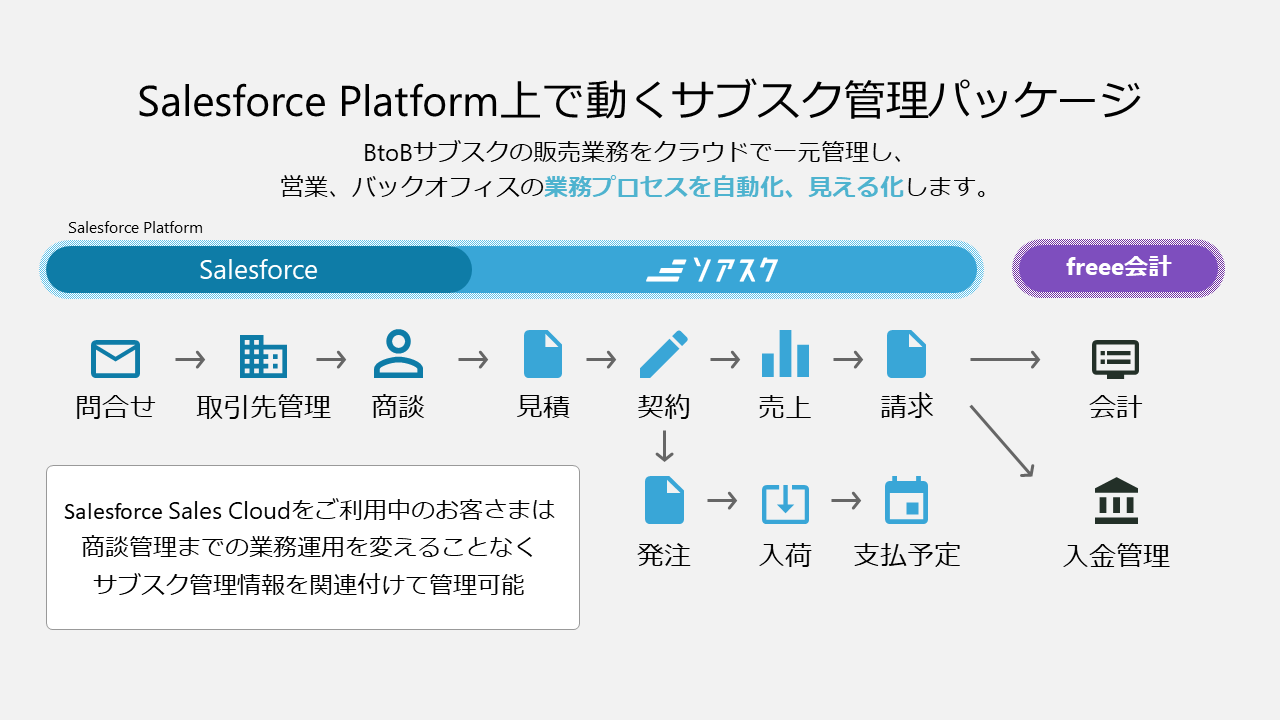This screenshot has height=720, width=1280.
Task: Click the Salesforce pill button
Action: click(x=260, y=268)
